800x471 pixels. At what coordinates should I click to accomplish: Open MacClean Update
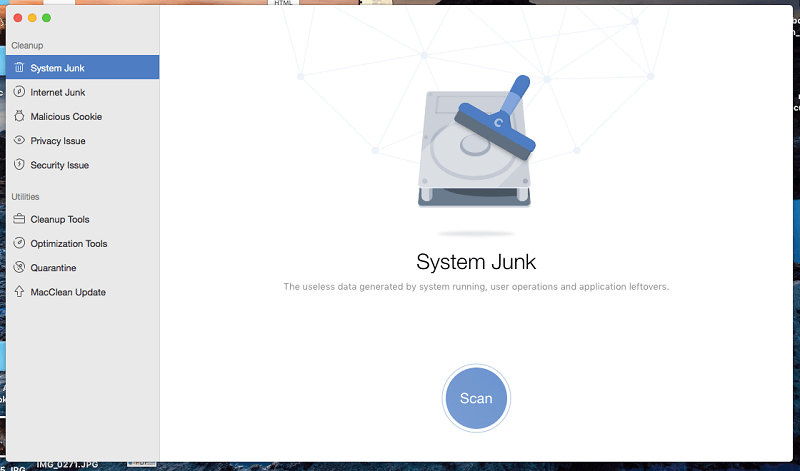pos(83,292)
